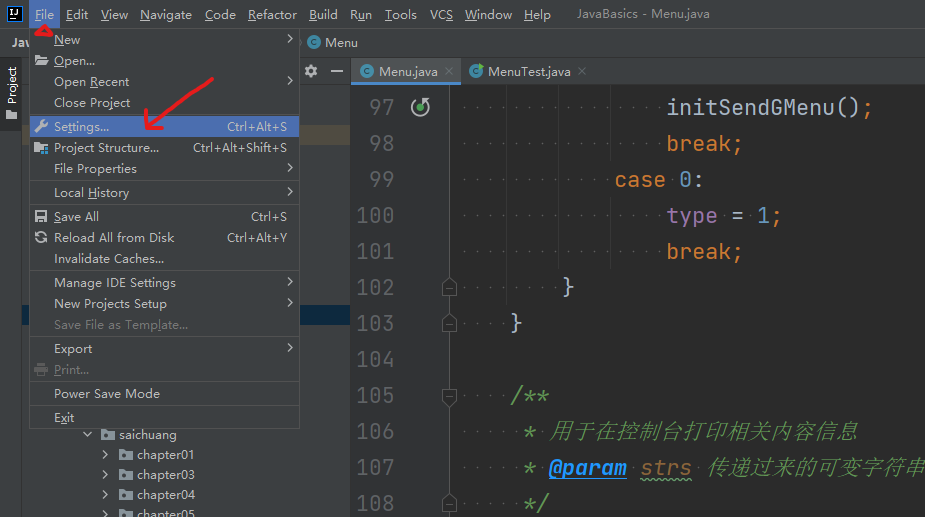Collapse the saichuang folder tree node
The height and width of the screenshot is (517, 925).
click(x=87, y=434)
